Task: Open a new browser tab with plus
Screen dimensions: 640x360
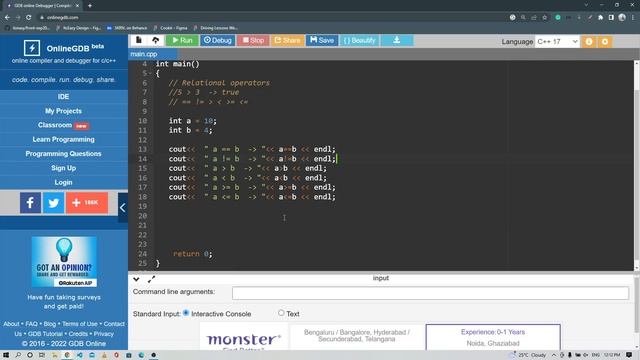Action: [90, 6]
